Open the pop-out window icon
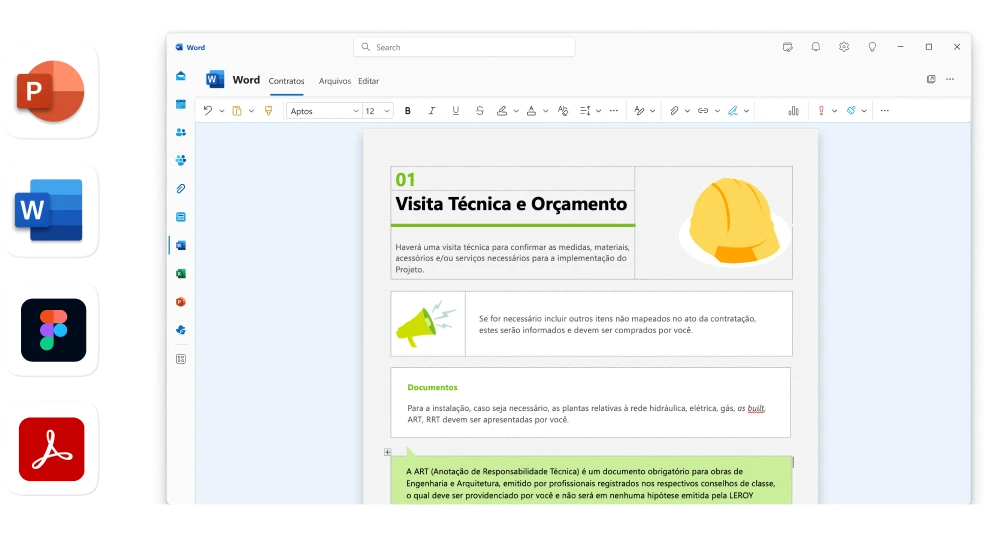Viewport: 1000px width, 540px height. (x=931, y=79)
